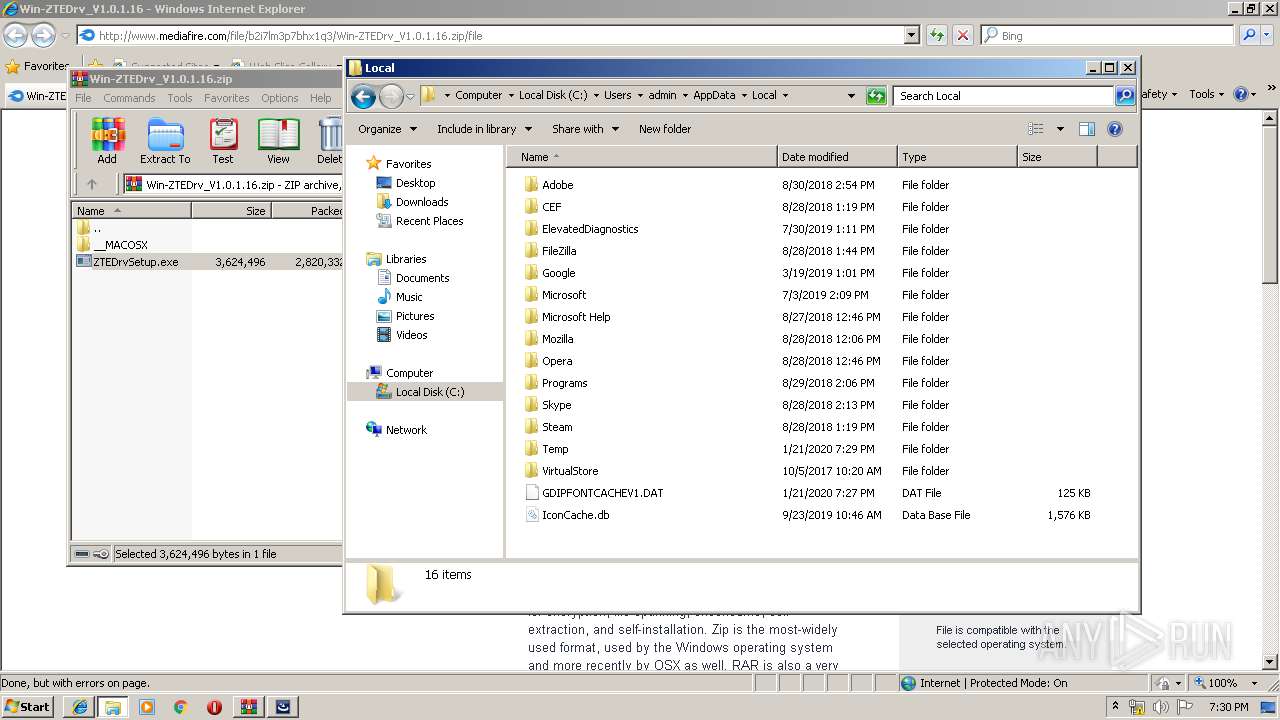1280x720 pixels.
Task: Open the WinRAR Commands menu
Action: click(129, 98)
